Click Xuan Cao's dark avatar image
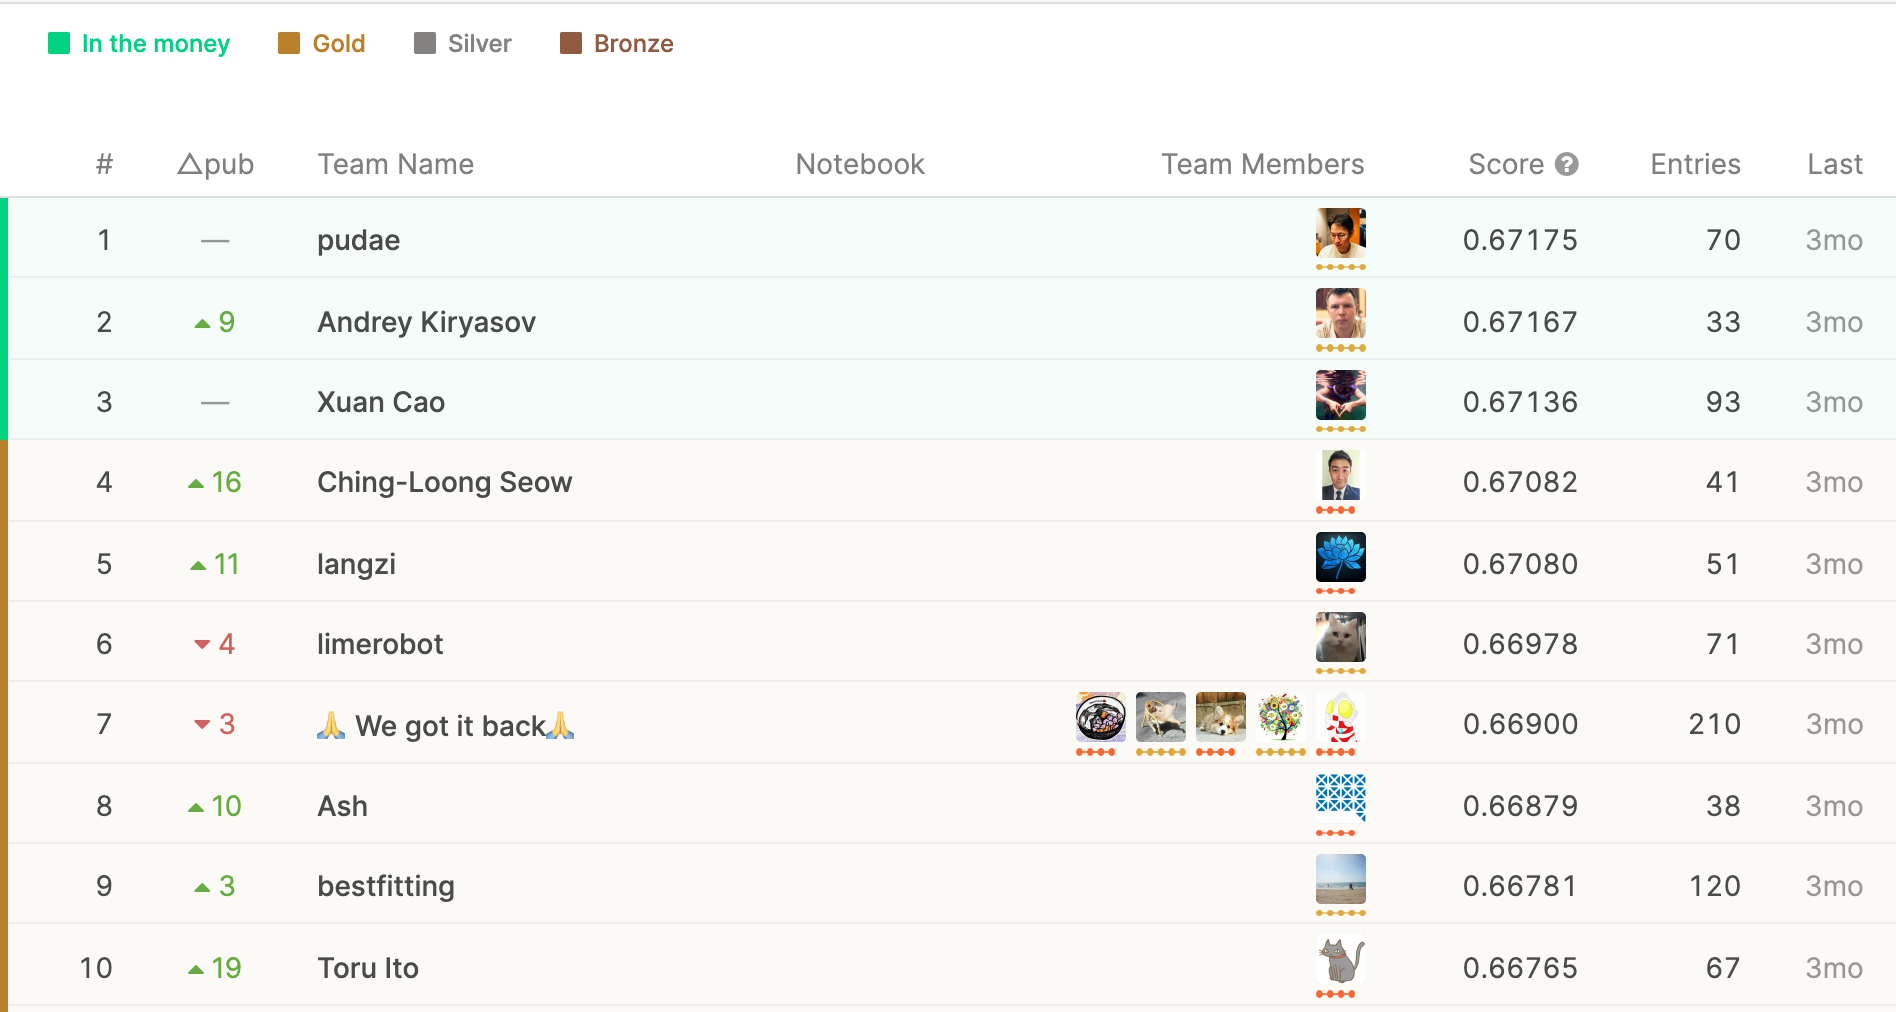Image resolution: width=1896 pixels, height=1012 pixels. (1341, 395)
